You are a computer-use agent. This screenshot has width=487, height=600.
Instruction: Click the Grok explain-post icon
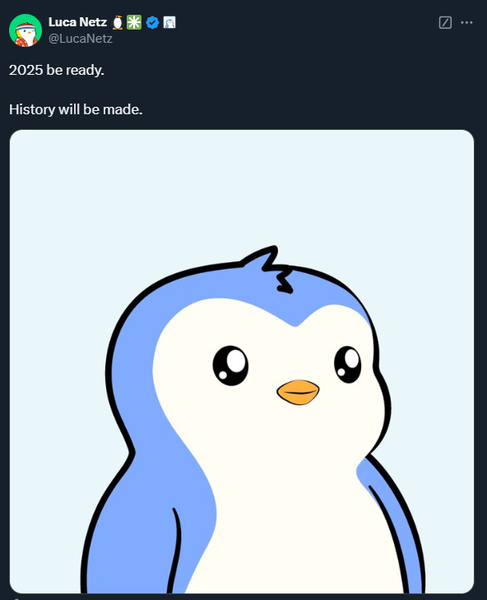click(x=445, y=23)
